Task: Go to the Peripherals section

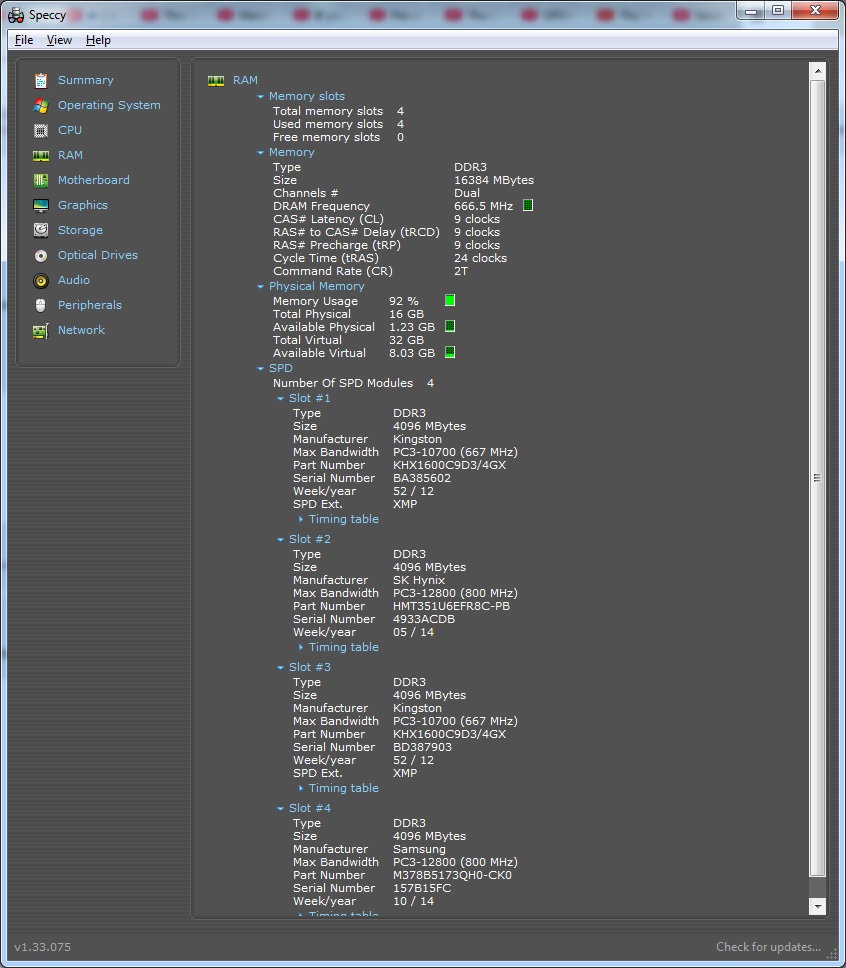Action: click(x=90, y=306)
